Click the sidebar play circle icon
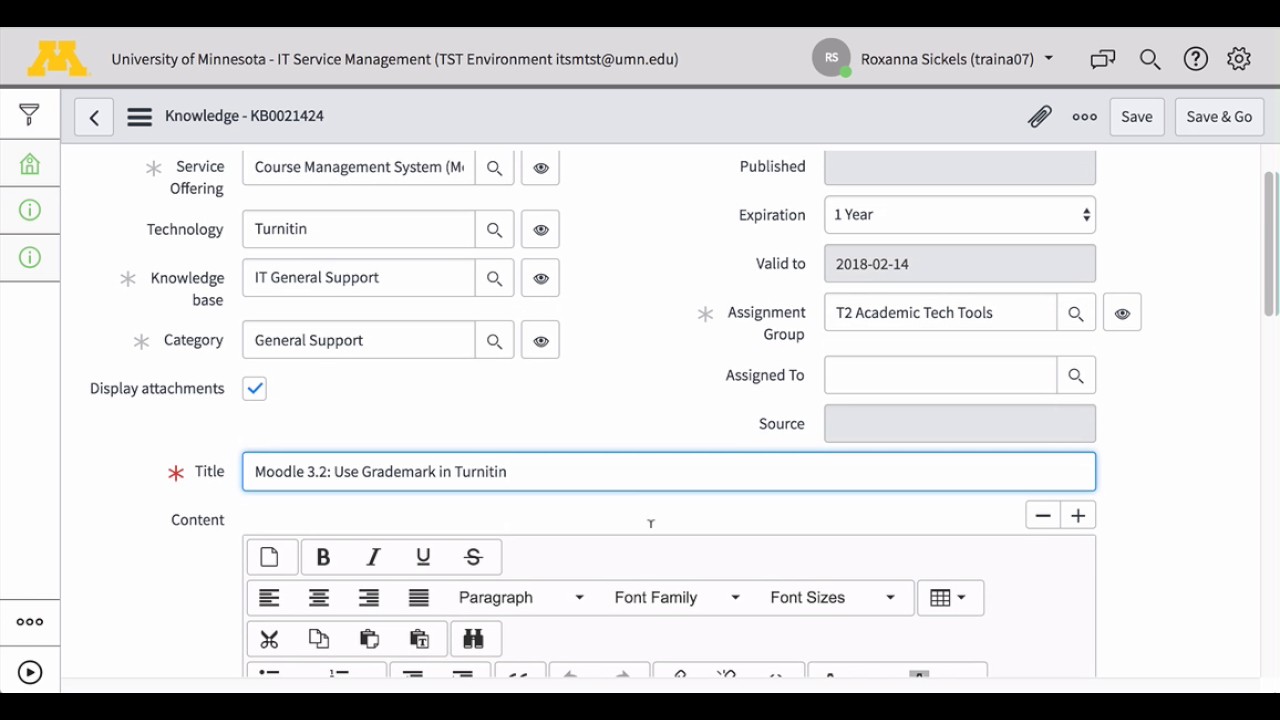 point(29,673)
